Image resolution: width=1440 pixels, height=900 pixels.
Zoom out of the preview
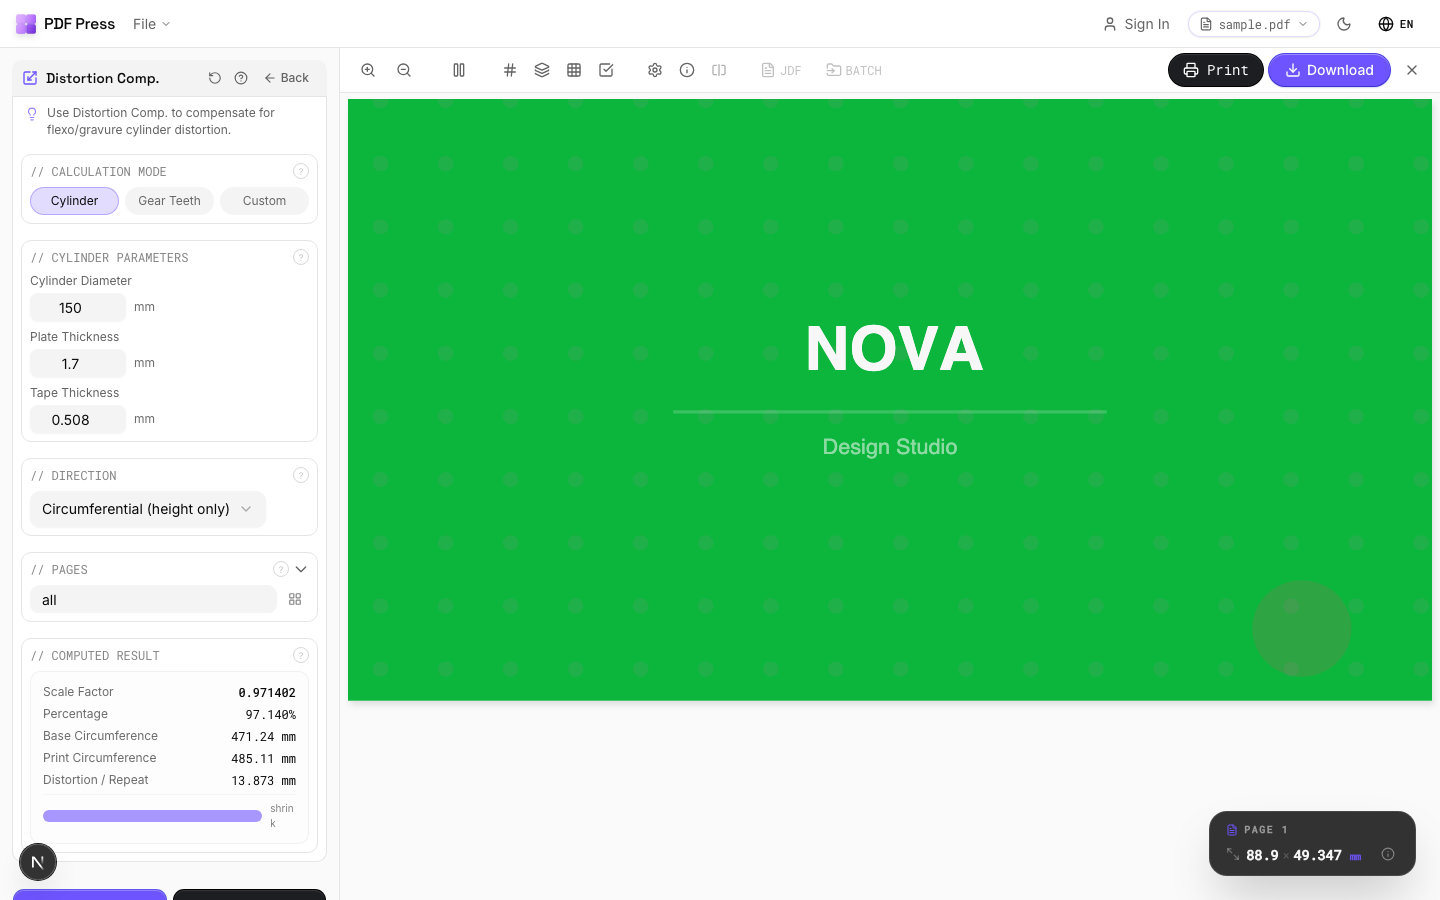pyautogui.click(x=404, y=70)
